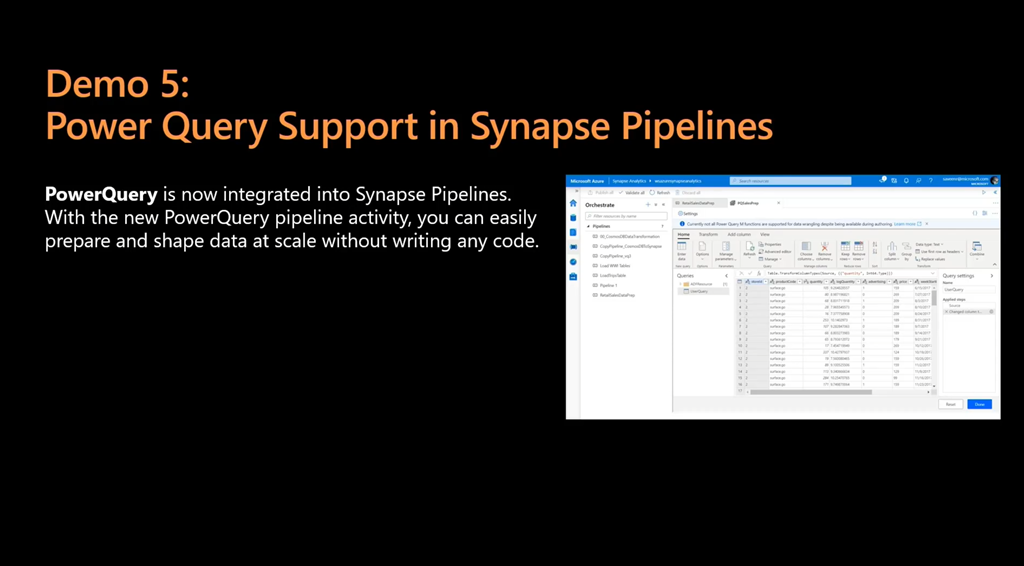
Task: Click the Reset button
Action: (950, 404)
